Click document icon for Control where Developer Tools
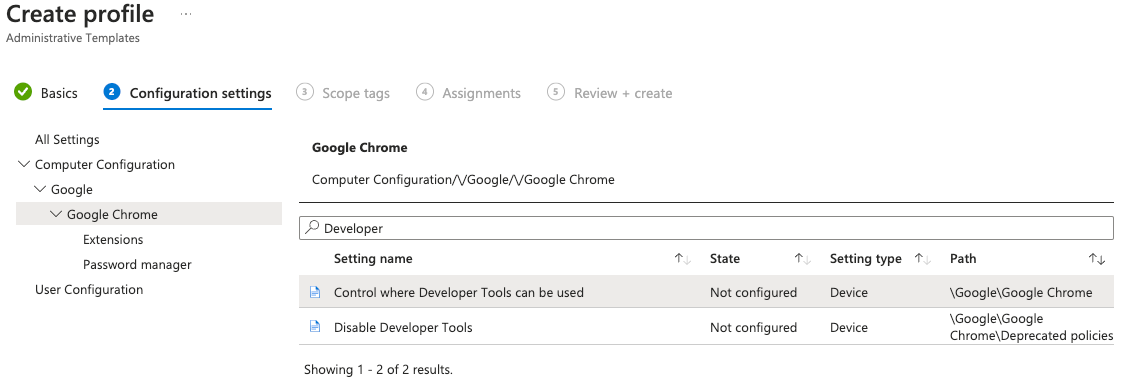This screenshot has height=389, width=1135. 315,293
